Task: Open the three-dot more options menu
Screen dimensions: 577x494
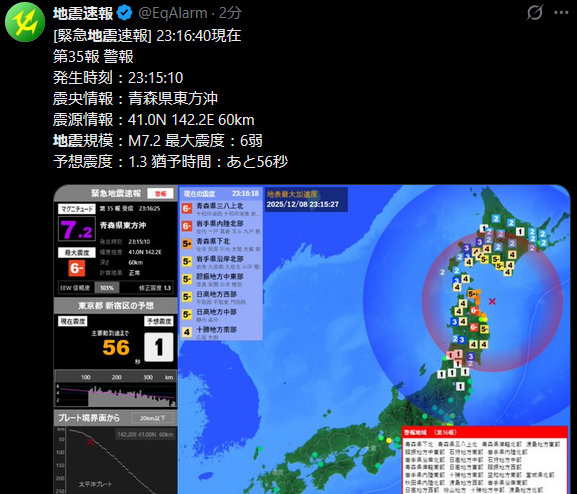Action: click(x=561, y=13)
